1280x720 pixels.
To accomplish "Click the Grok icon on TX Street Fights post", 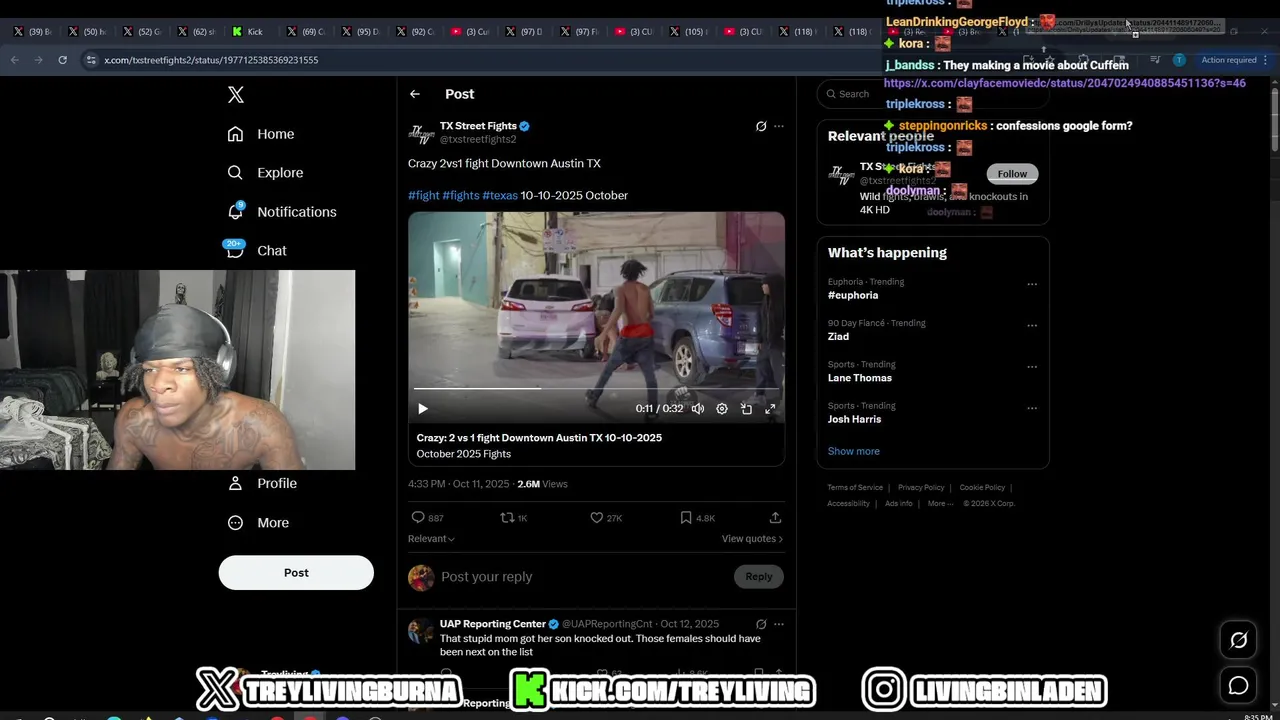I will (761, 126).
